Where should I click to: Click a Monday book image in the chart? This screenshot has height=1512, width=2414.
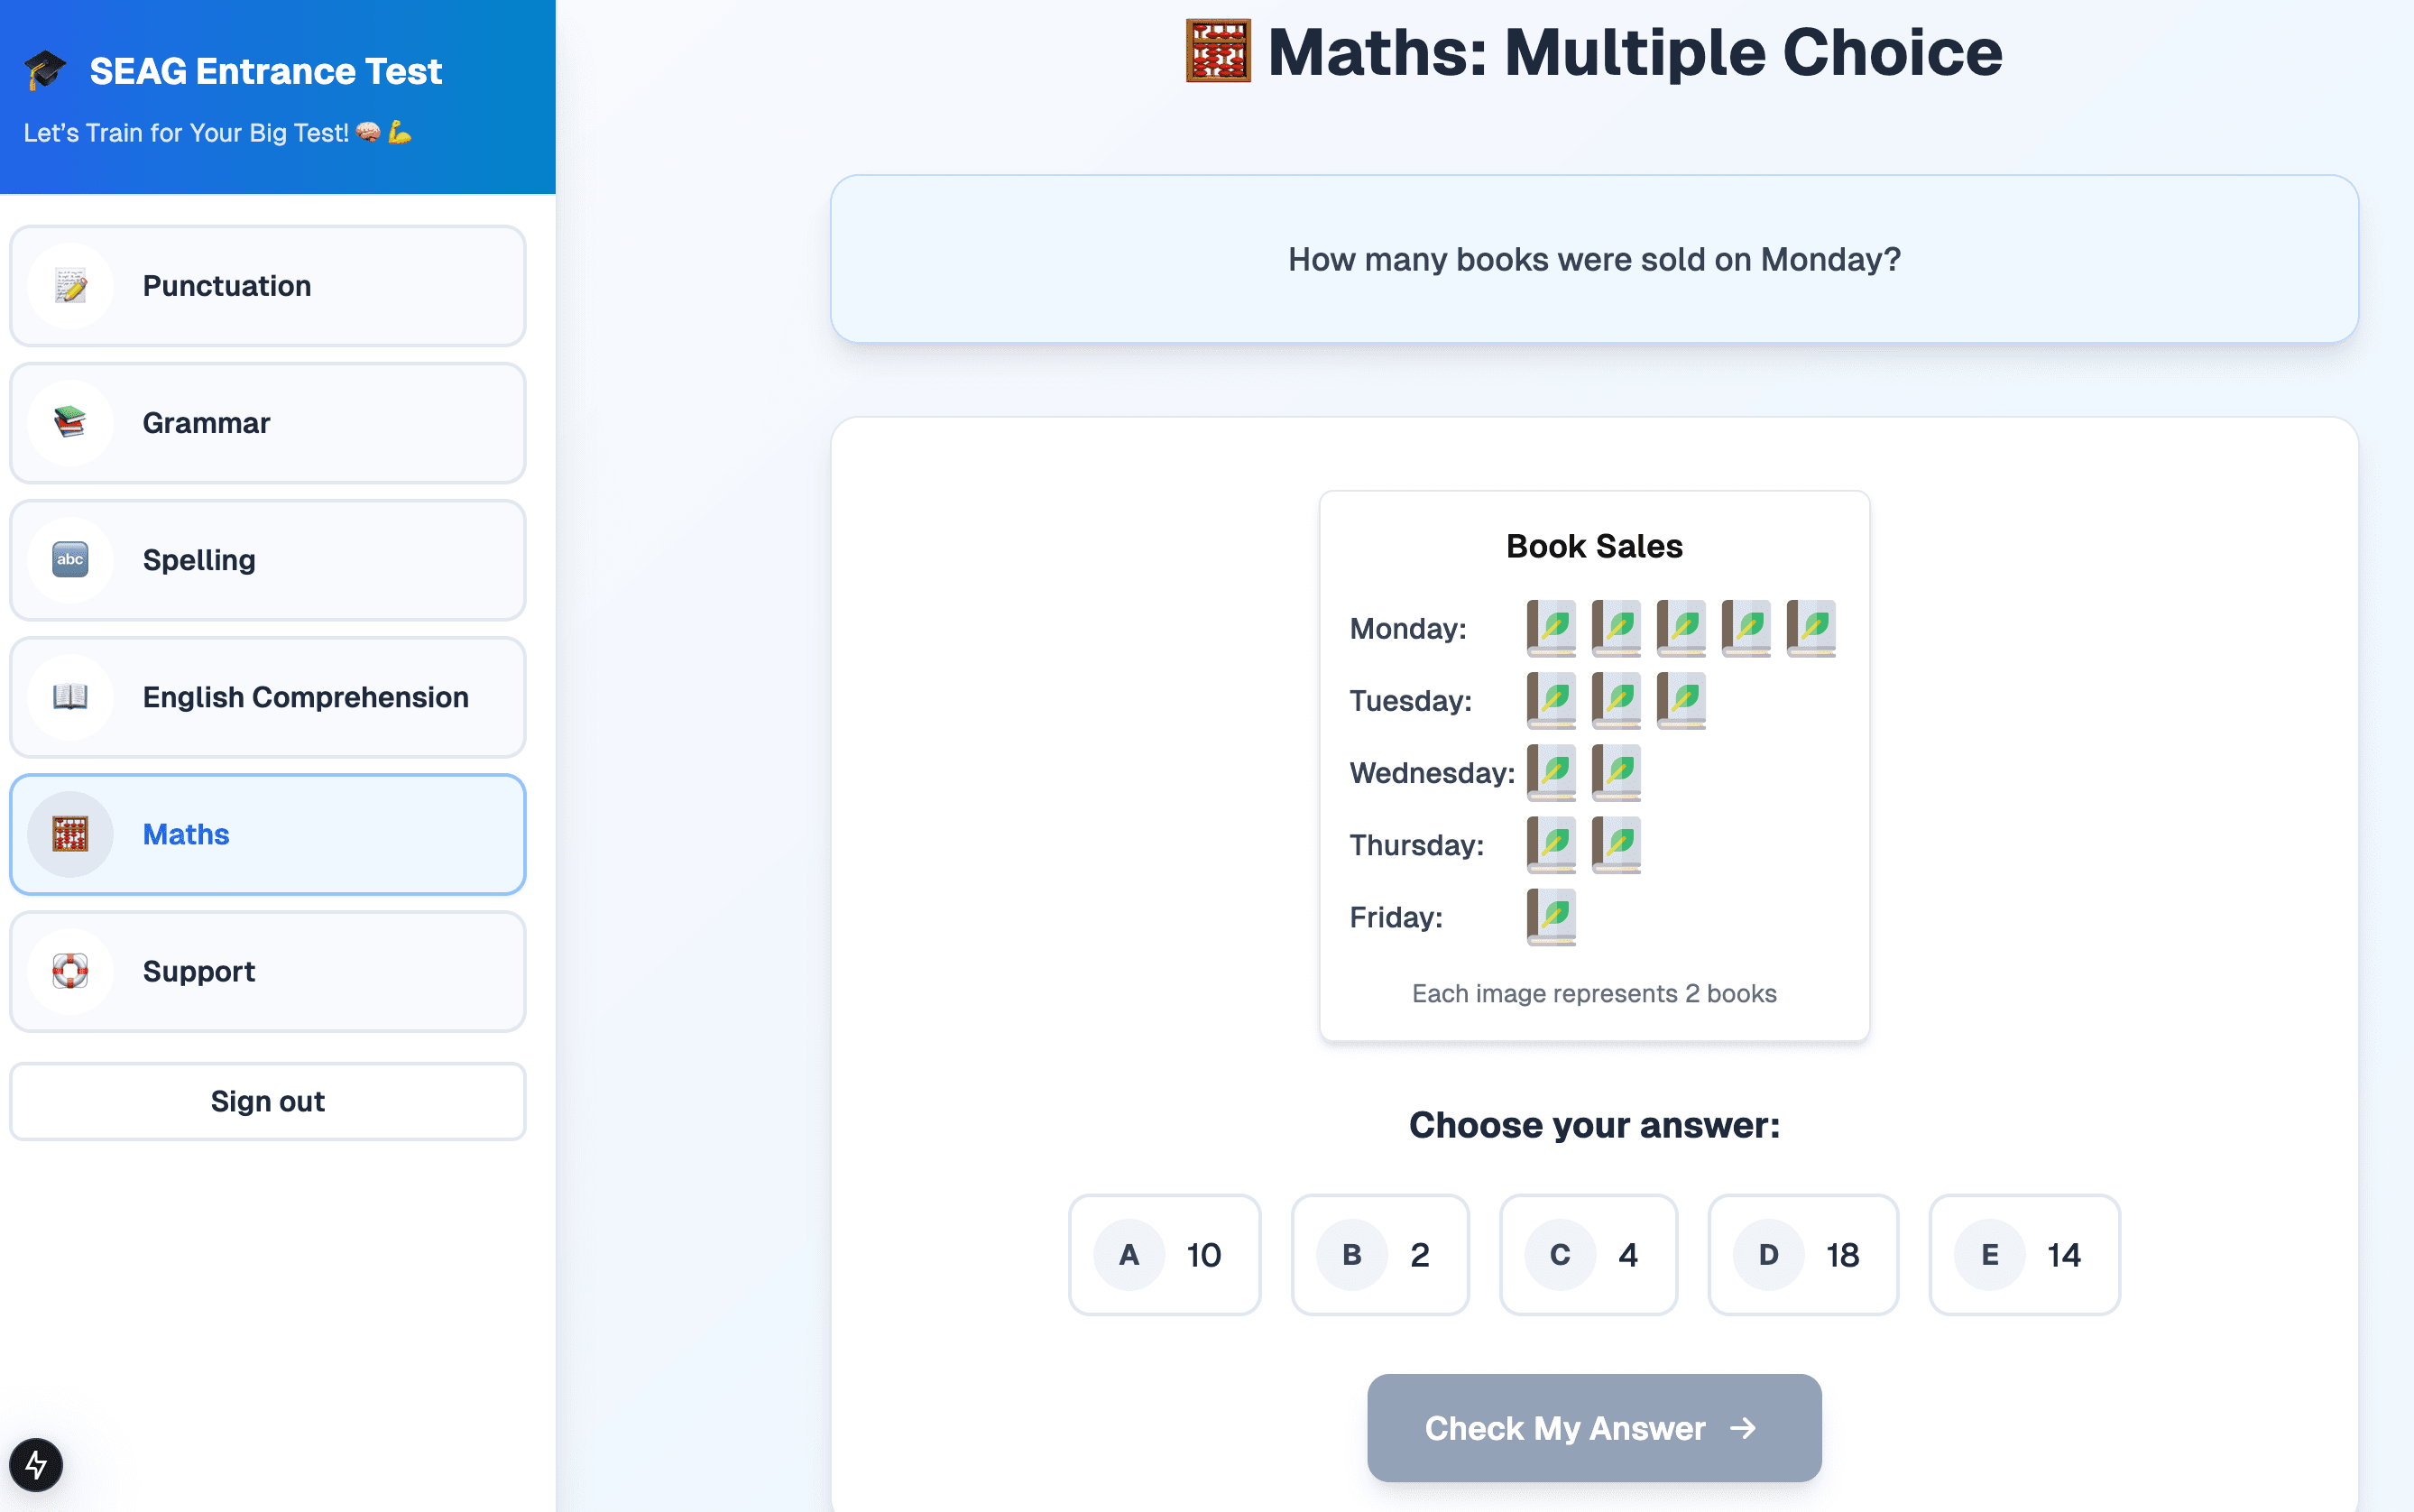tap(1552, 628)
